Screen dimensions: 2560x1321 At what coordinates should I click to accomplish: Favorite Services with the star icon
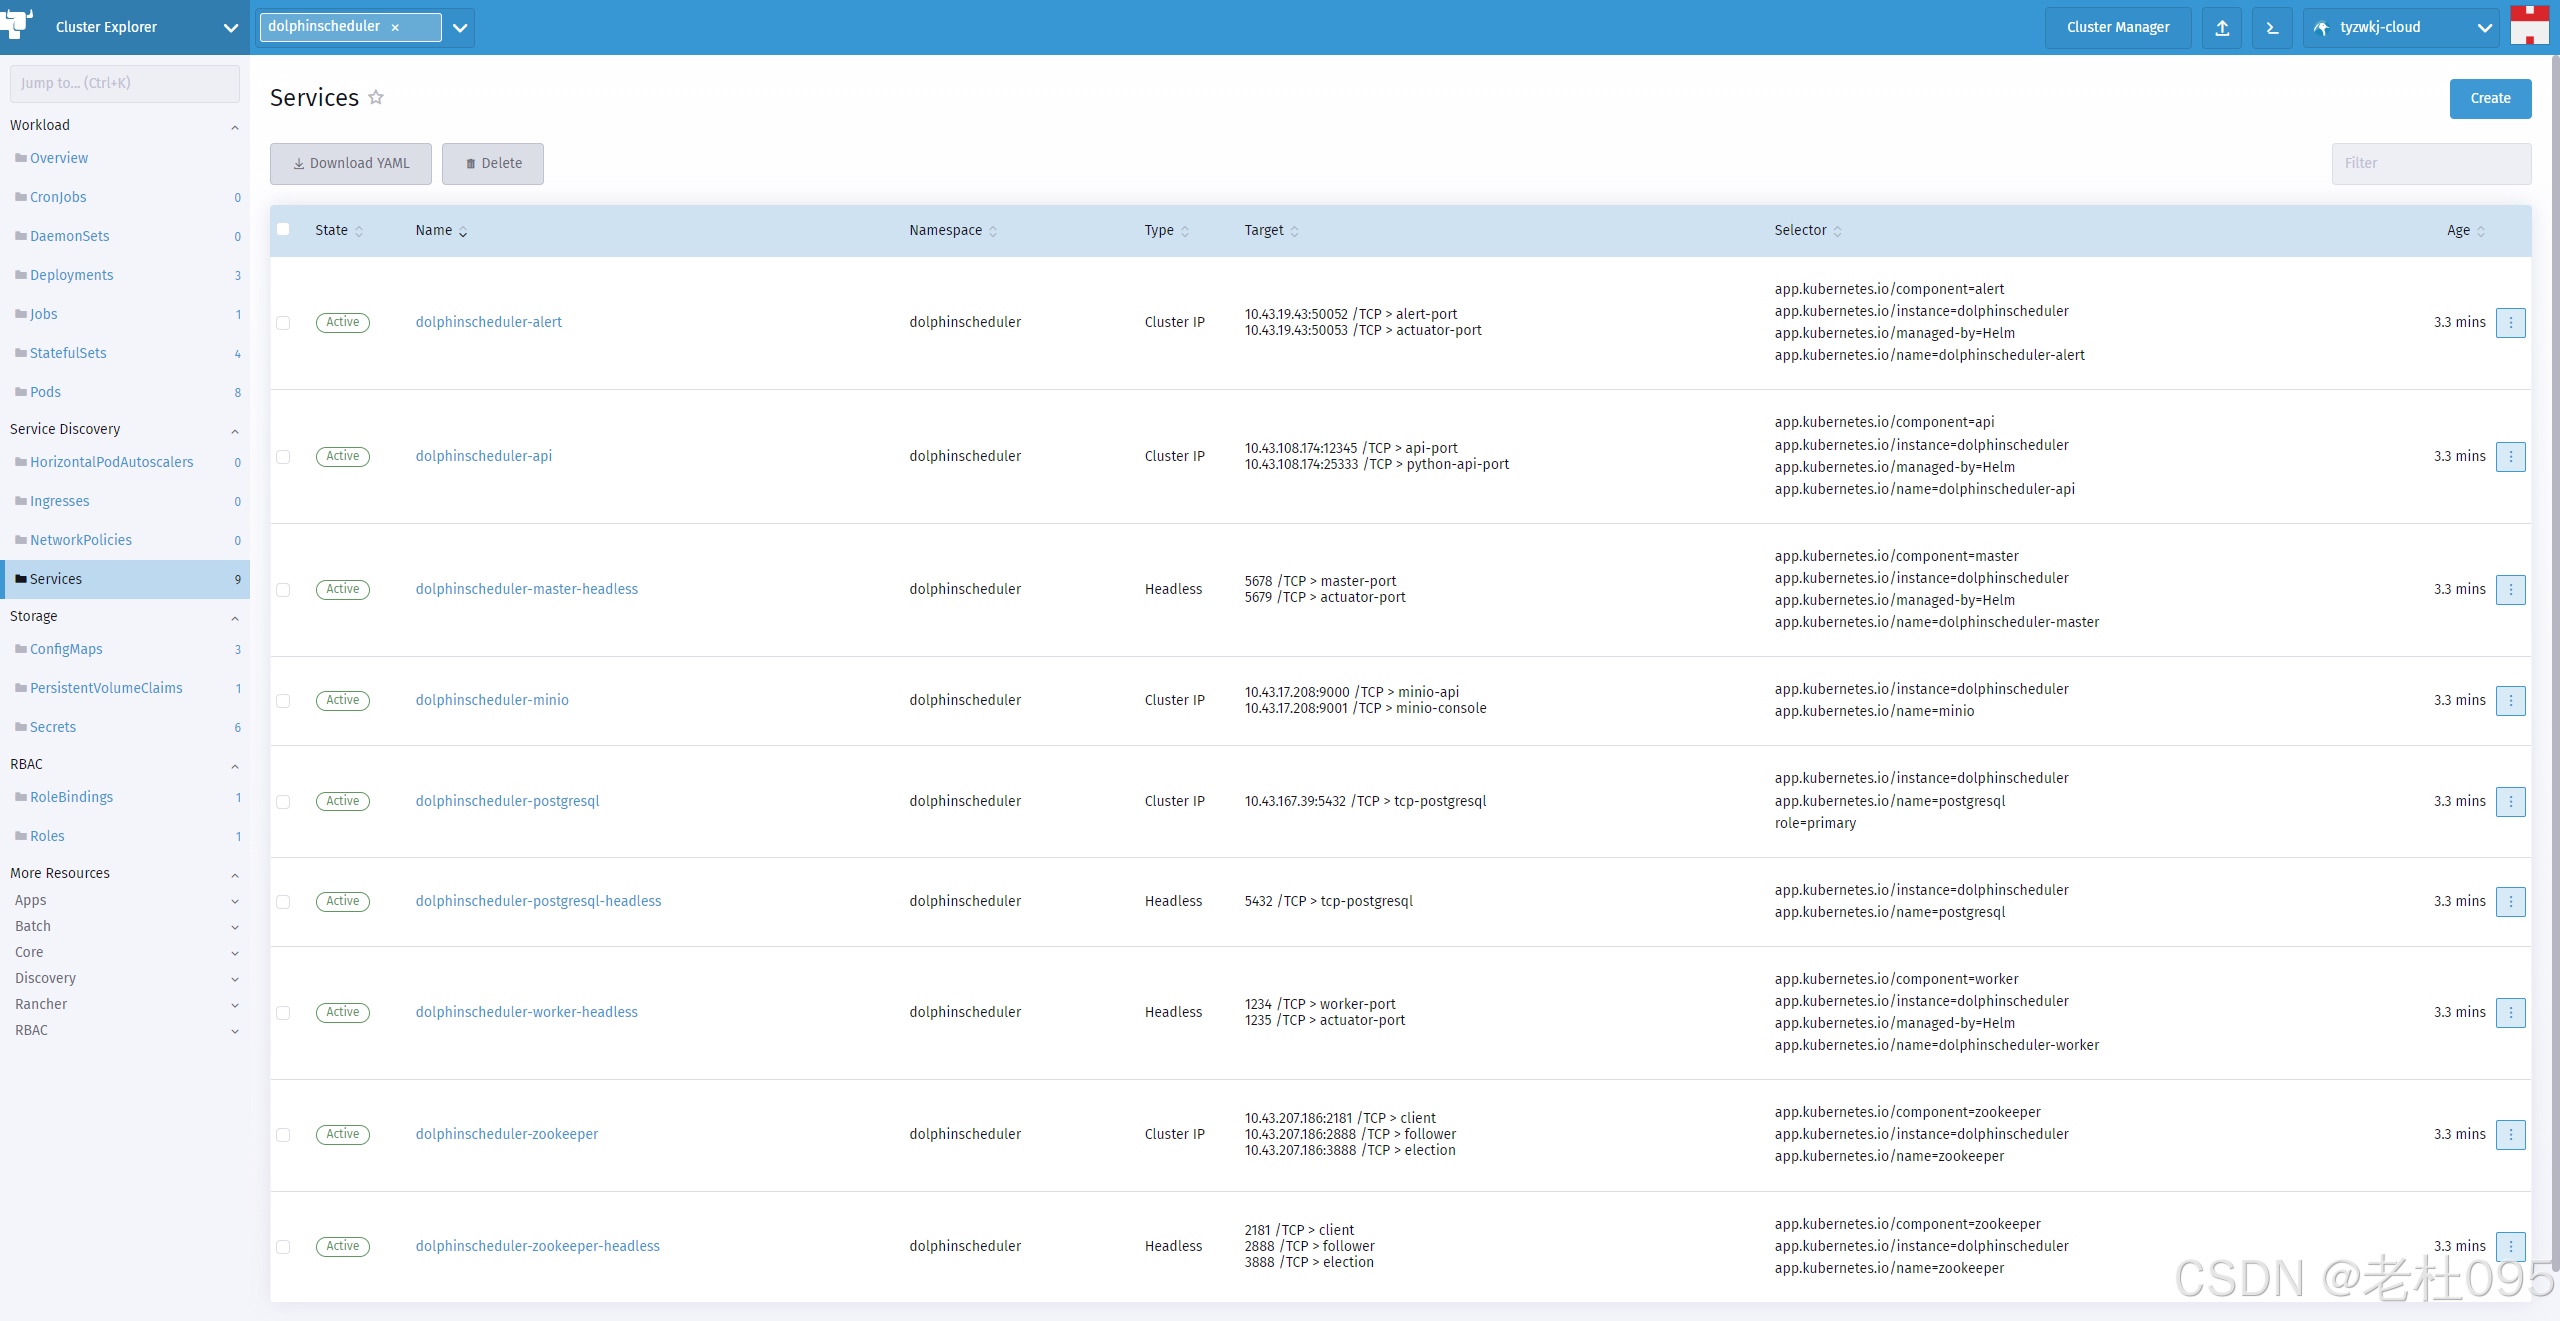click(376, 97)
